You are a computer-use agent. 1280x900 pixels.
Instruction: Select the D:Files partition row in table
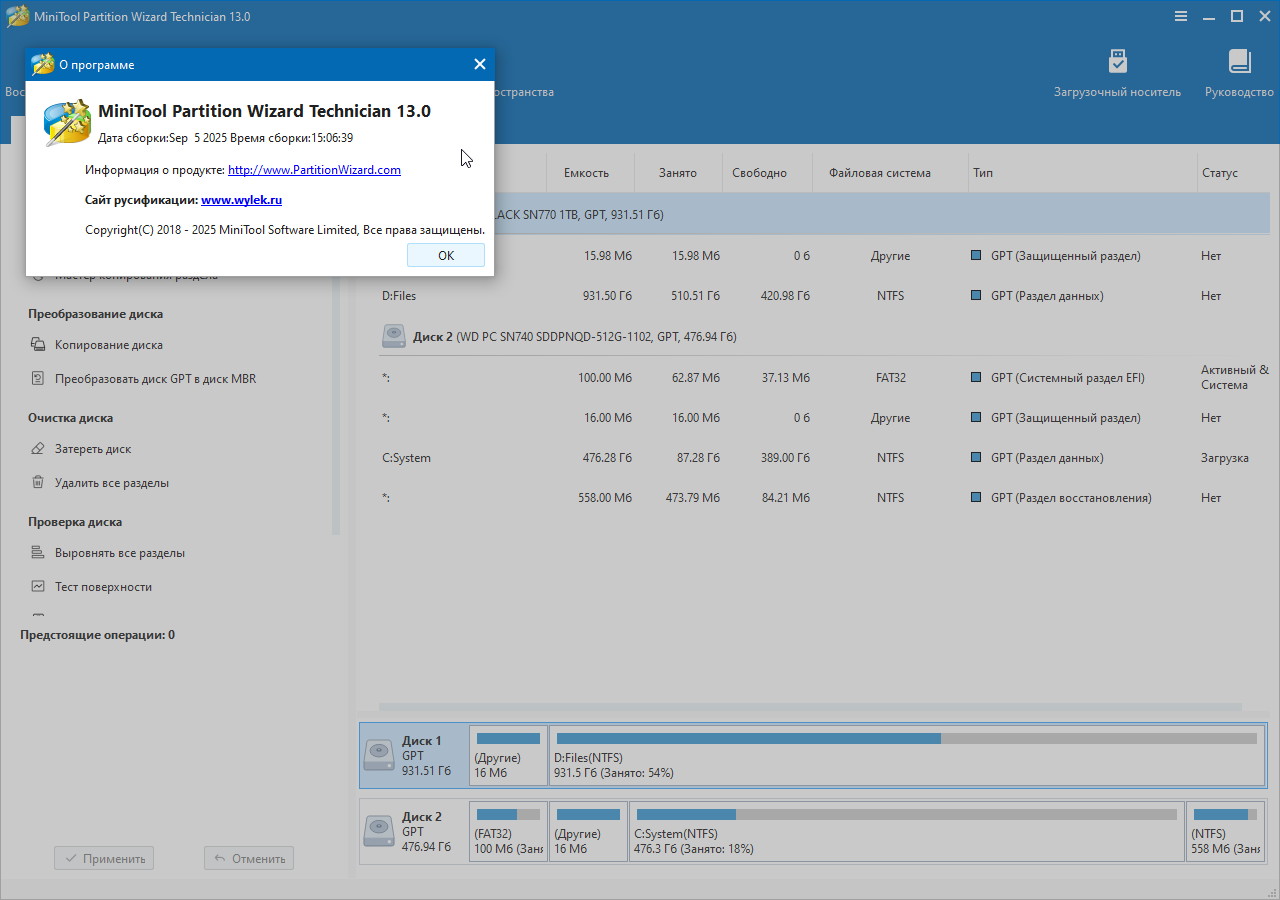pyautogui.click(x=700, y=296)
